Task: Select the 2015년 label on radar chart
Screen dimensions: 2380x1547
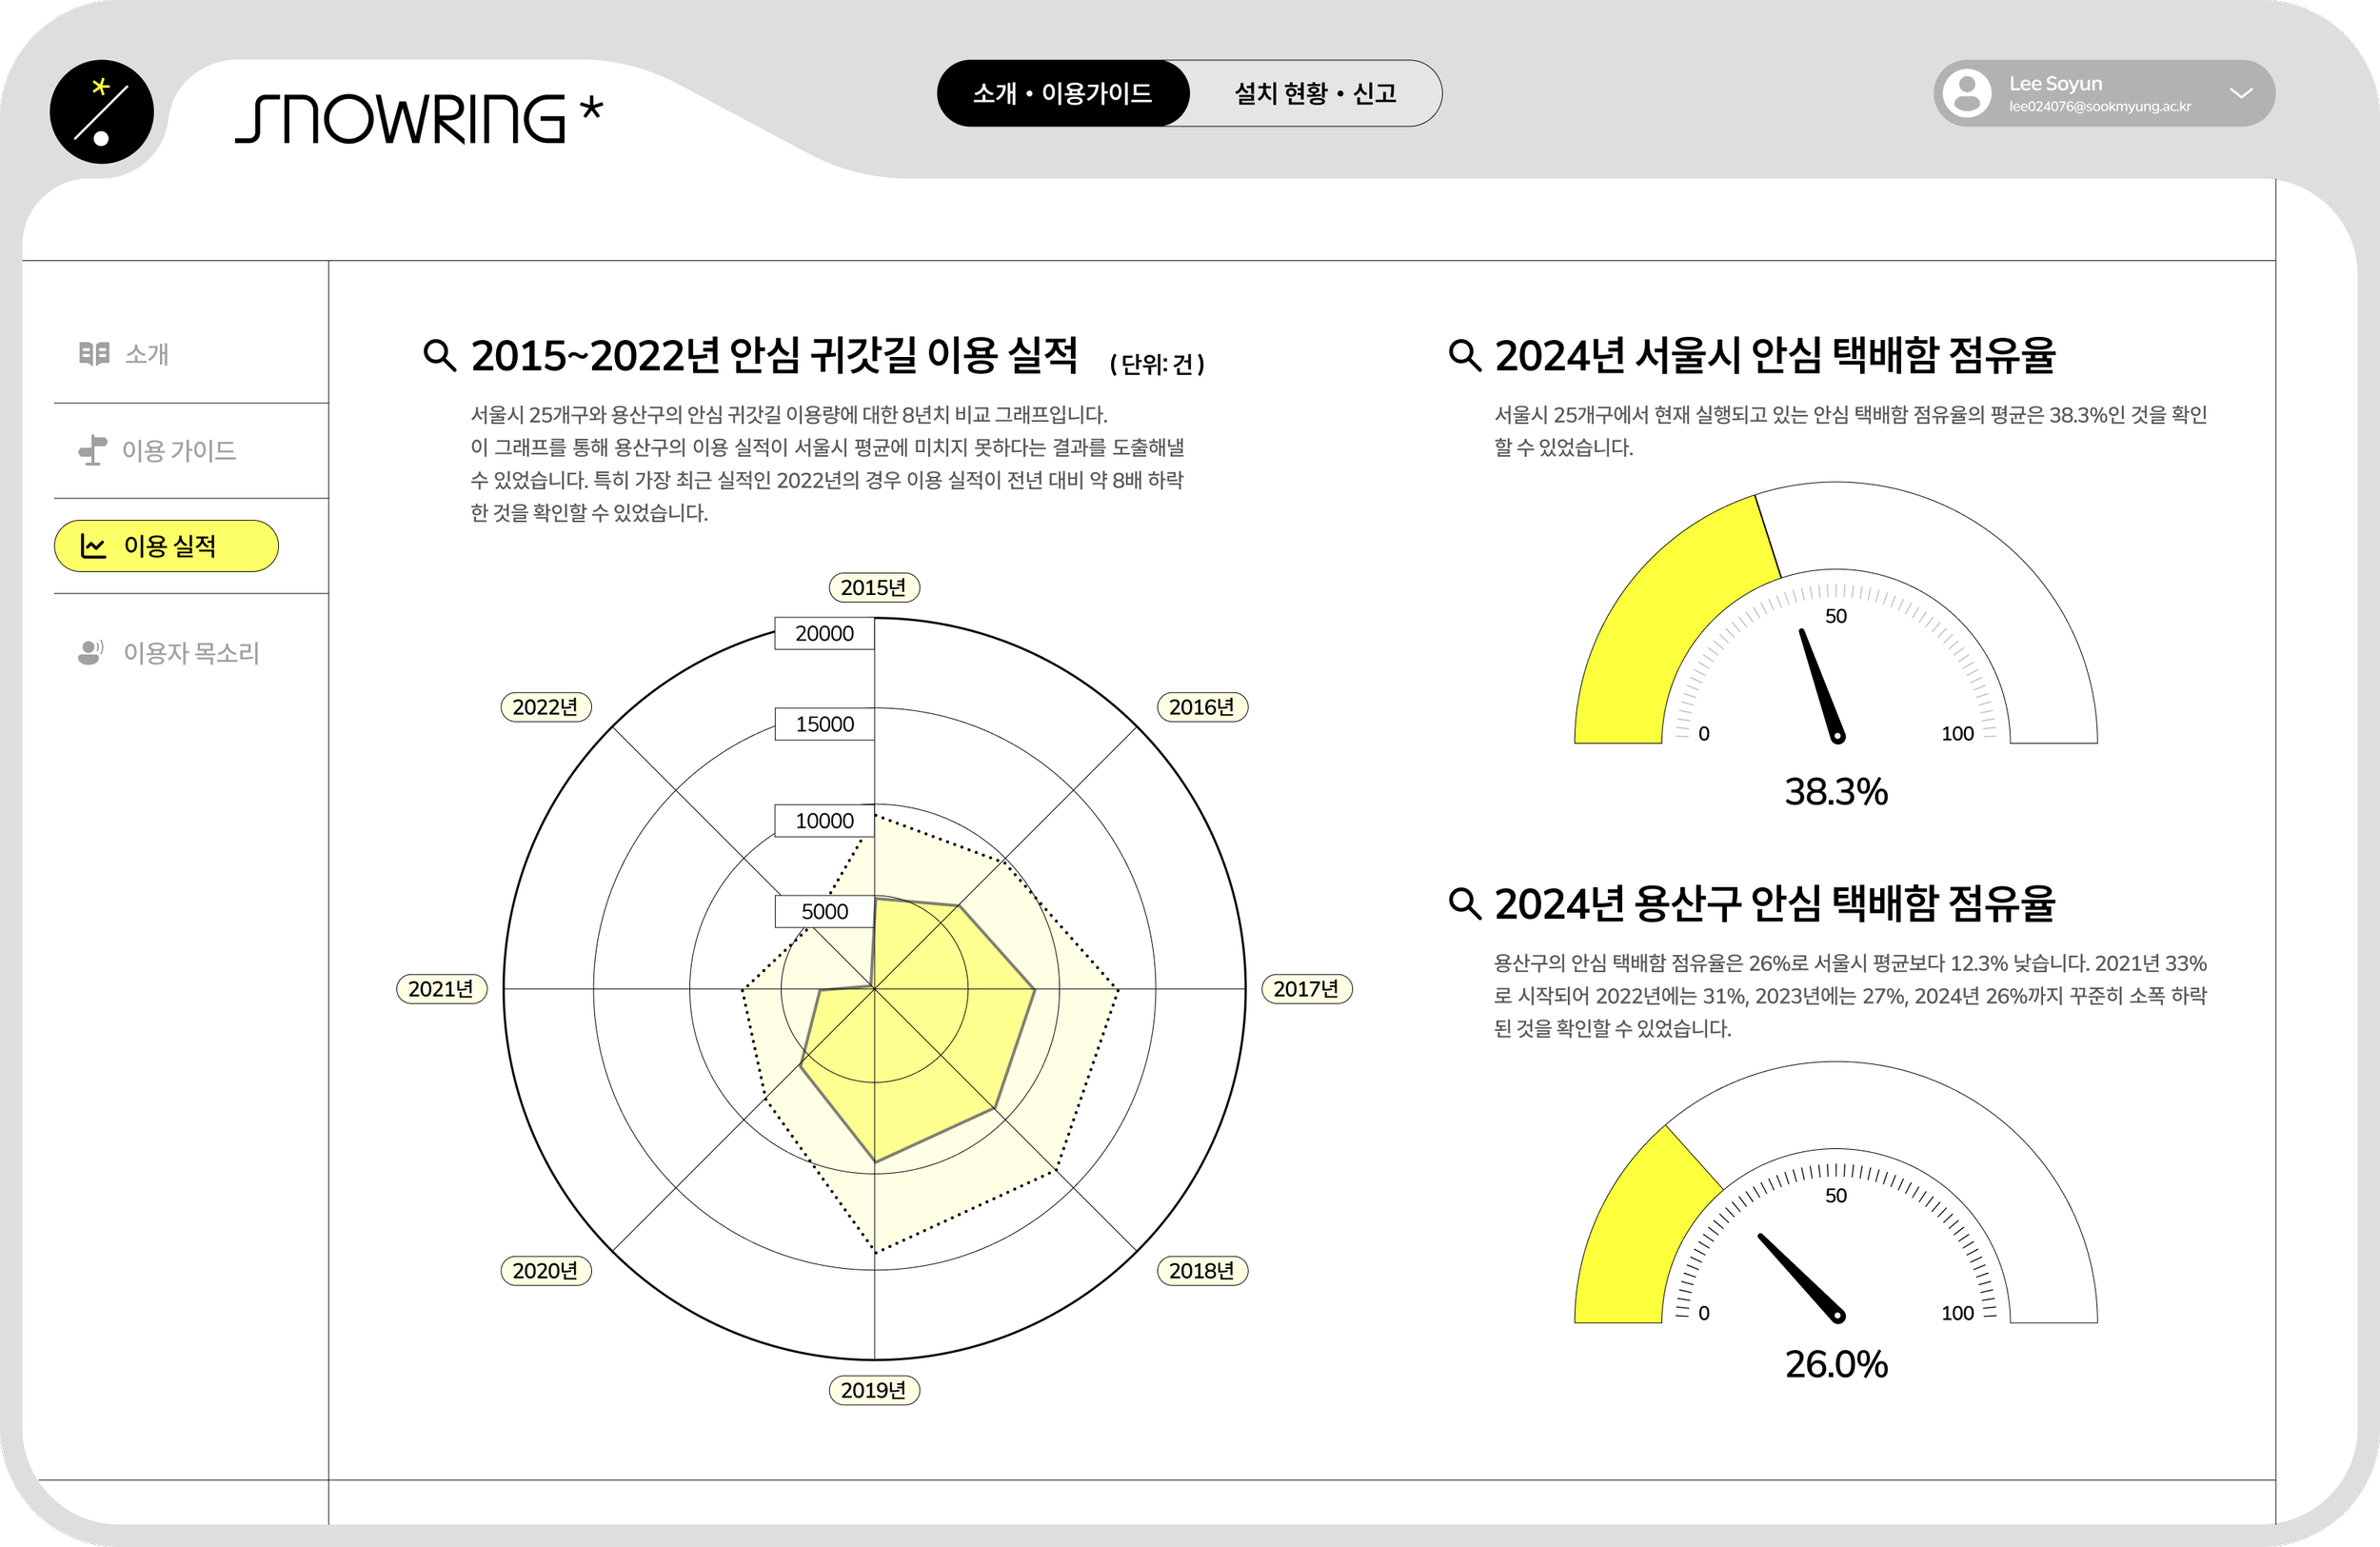Action: [873, 587]
